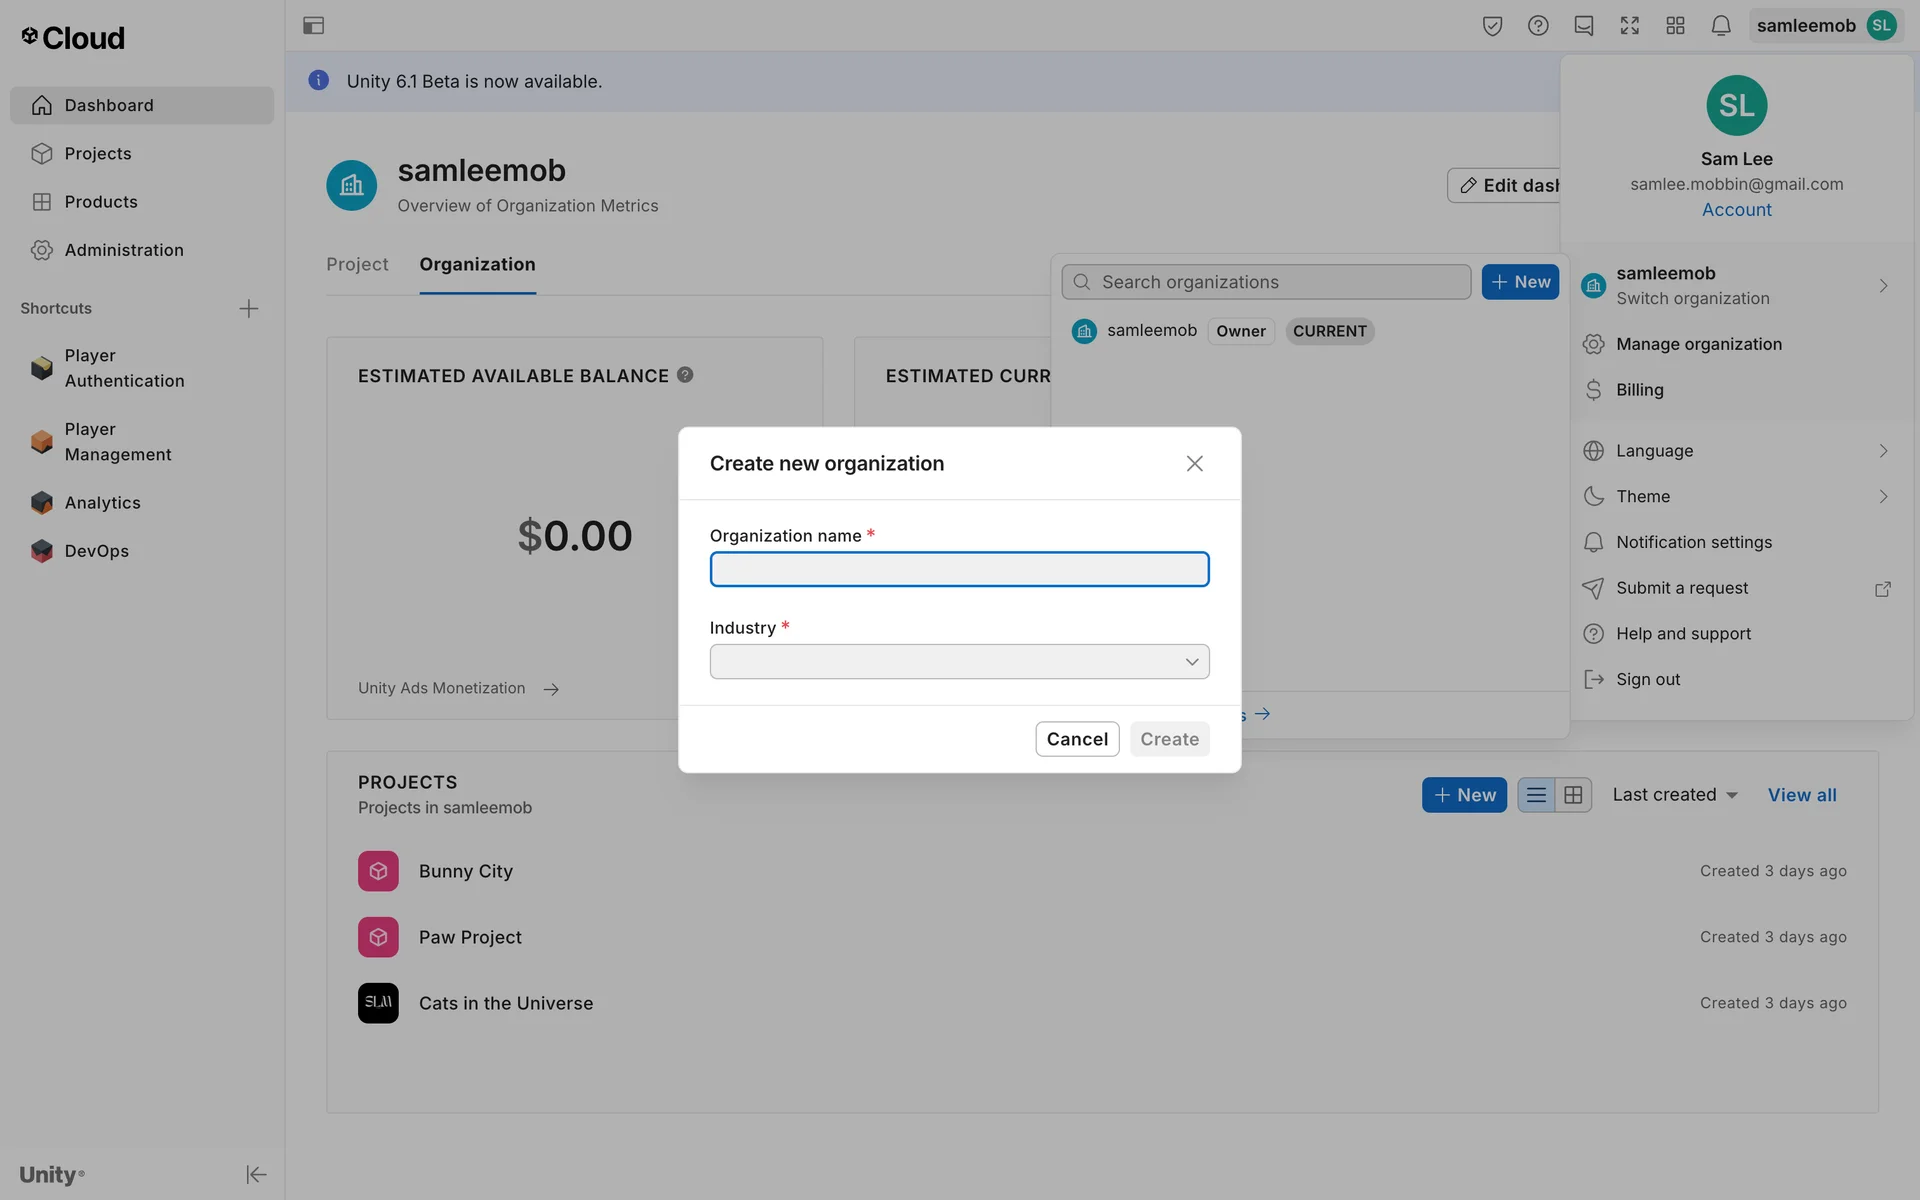Expand the Language submenu
The image size is (1920, 1200).
[x=1737, y=451]
